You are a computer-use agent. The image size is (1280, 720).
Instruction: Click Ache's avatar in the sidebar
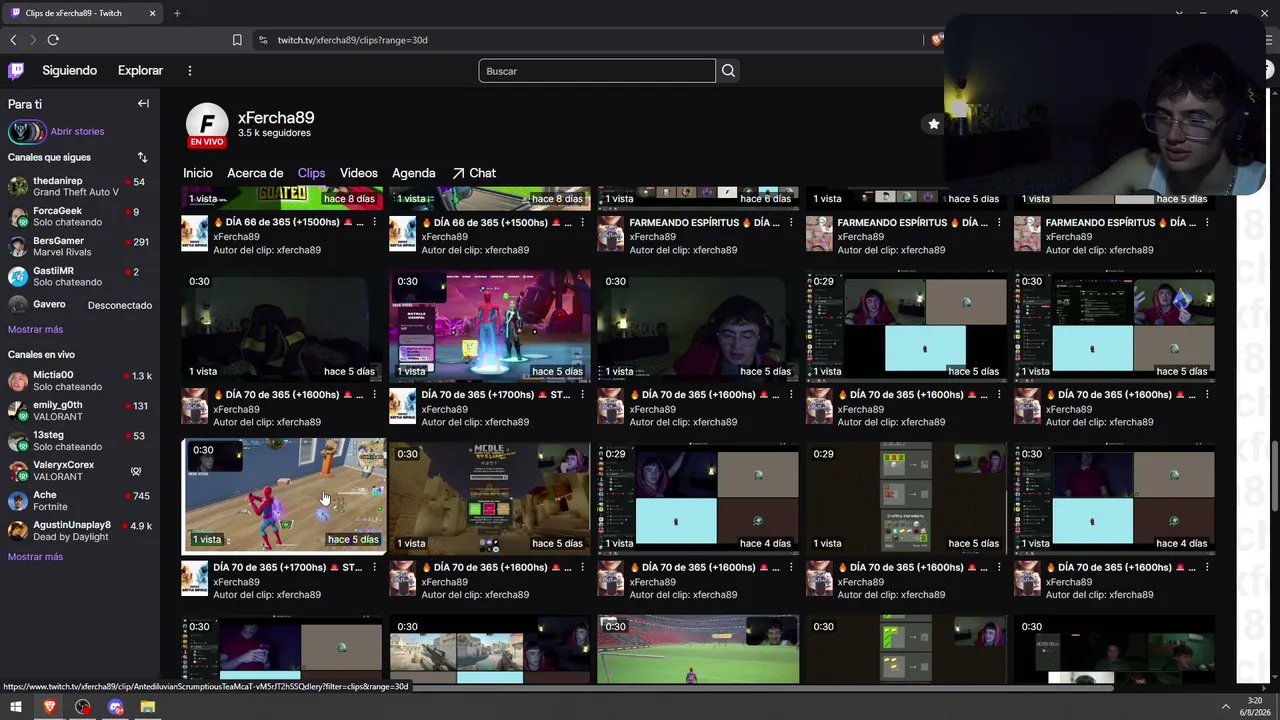coord(18,501)
